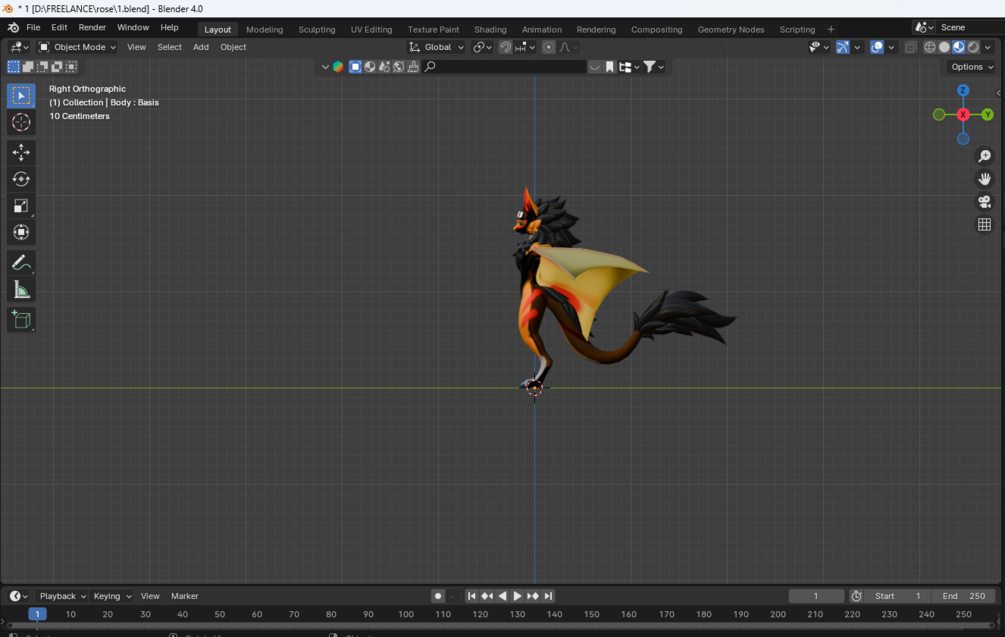Open the Render menu
1005x637 pixels.
92,28
